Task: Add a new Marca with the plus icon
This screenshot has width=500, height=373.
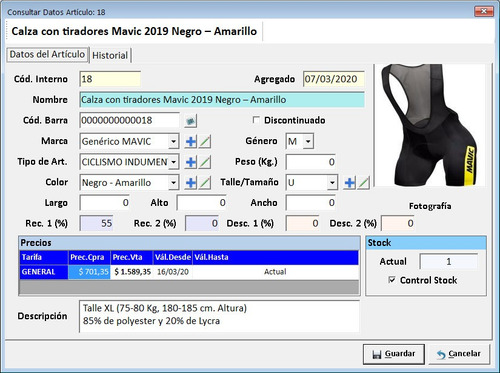Action: (191, 142)
